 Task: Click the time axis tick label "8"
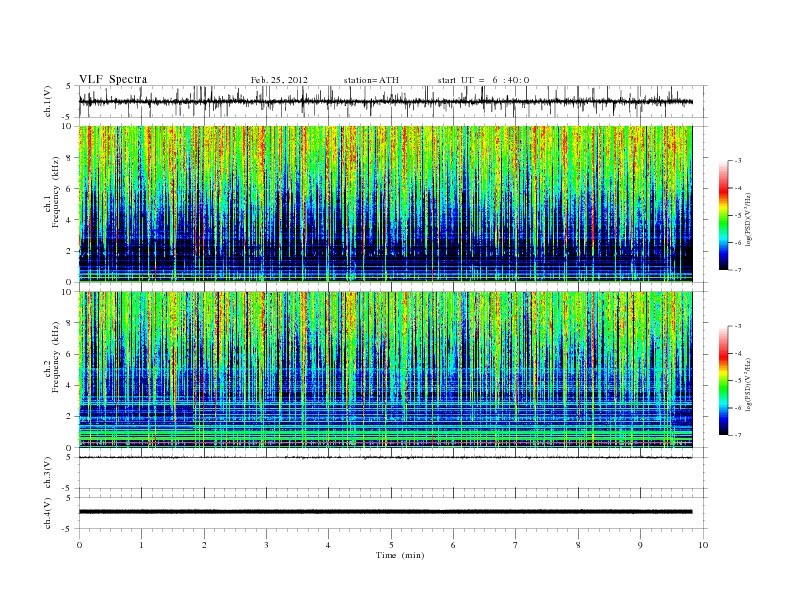[x=578, y=545]
